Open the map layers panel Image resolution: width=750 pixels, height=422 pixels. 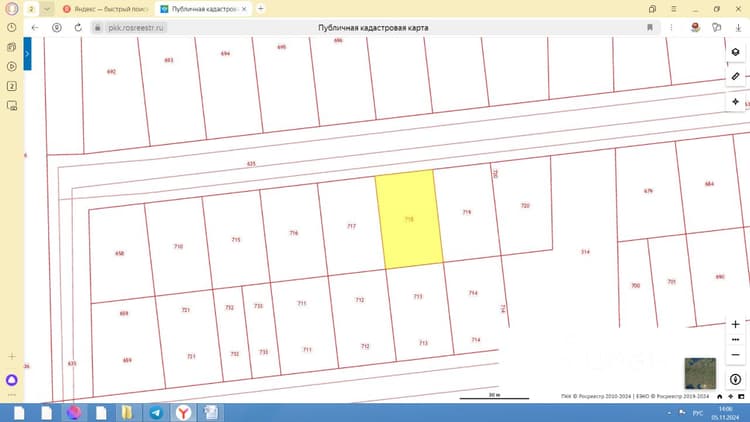(x=735, y=52)
